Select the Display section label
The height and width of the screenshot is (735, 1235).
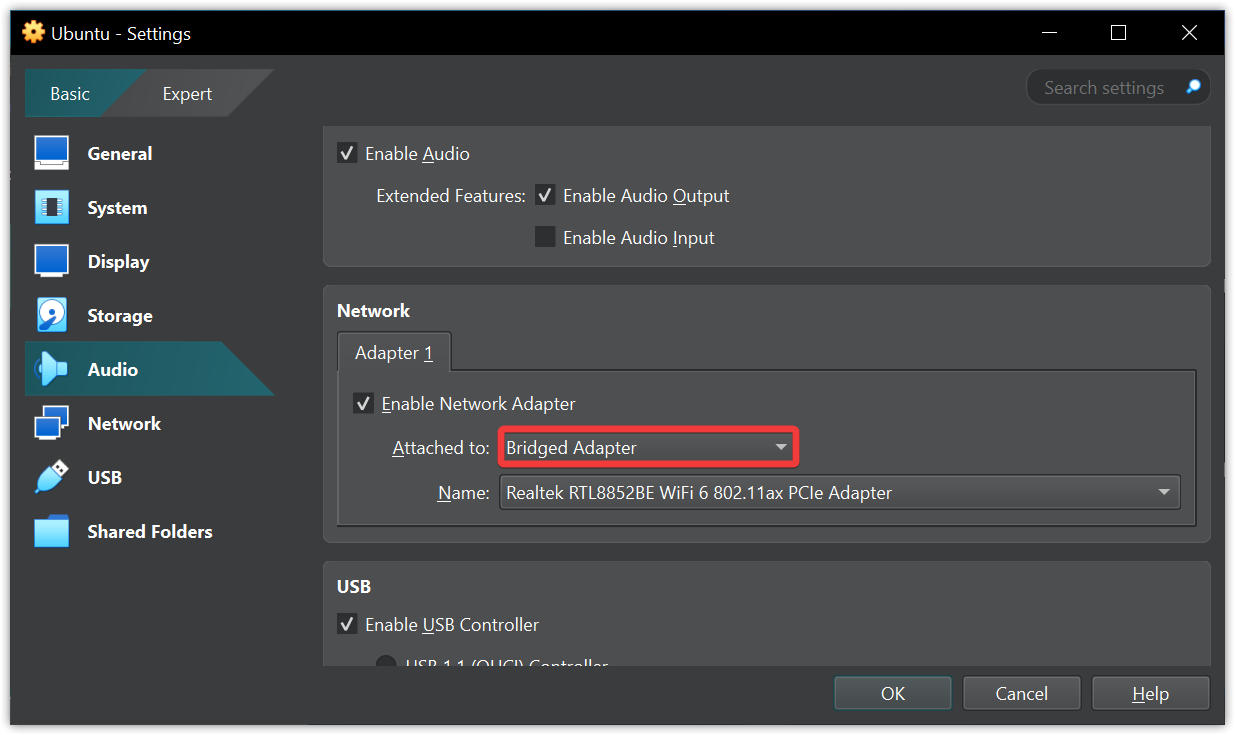pos(118,262)
